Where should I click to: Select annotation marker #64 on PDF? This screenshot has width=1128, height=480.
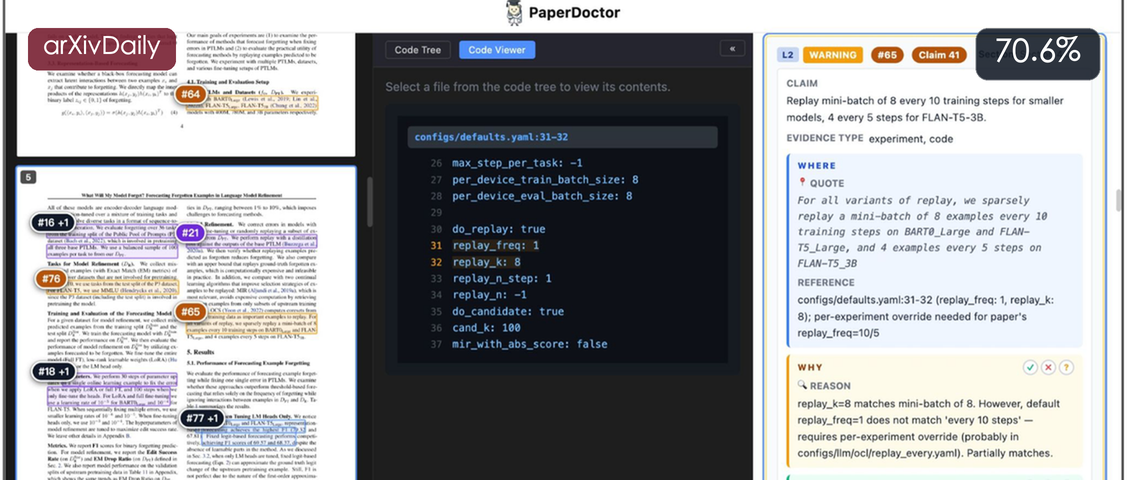[191, 94]
